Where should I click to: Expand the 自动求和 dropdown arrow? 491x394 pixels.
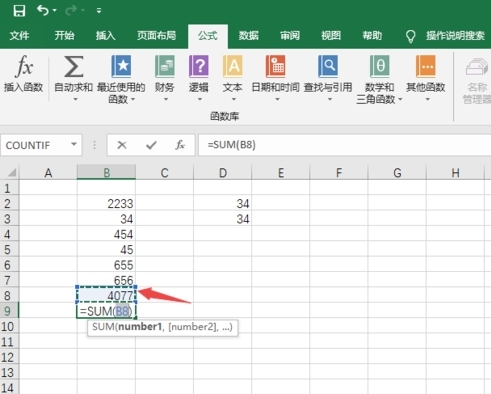click(75, 99)
